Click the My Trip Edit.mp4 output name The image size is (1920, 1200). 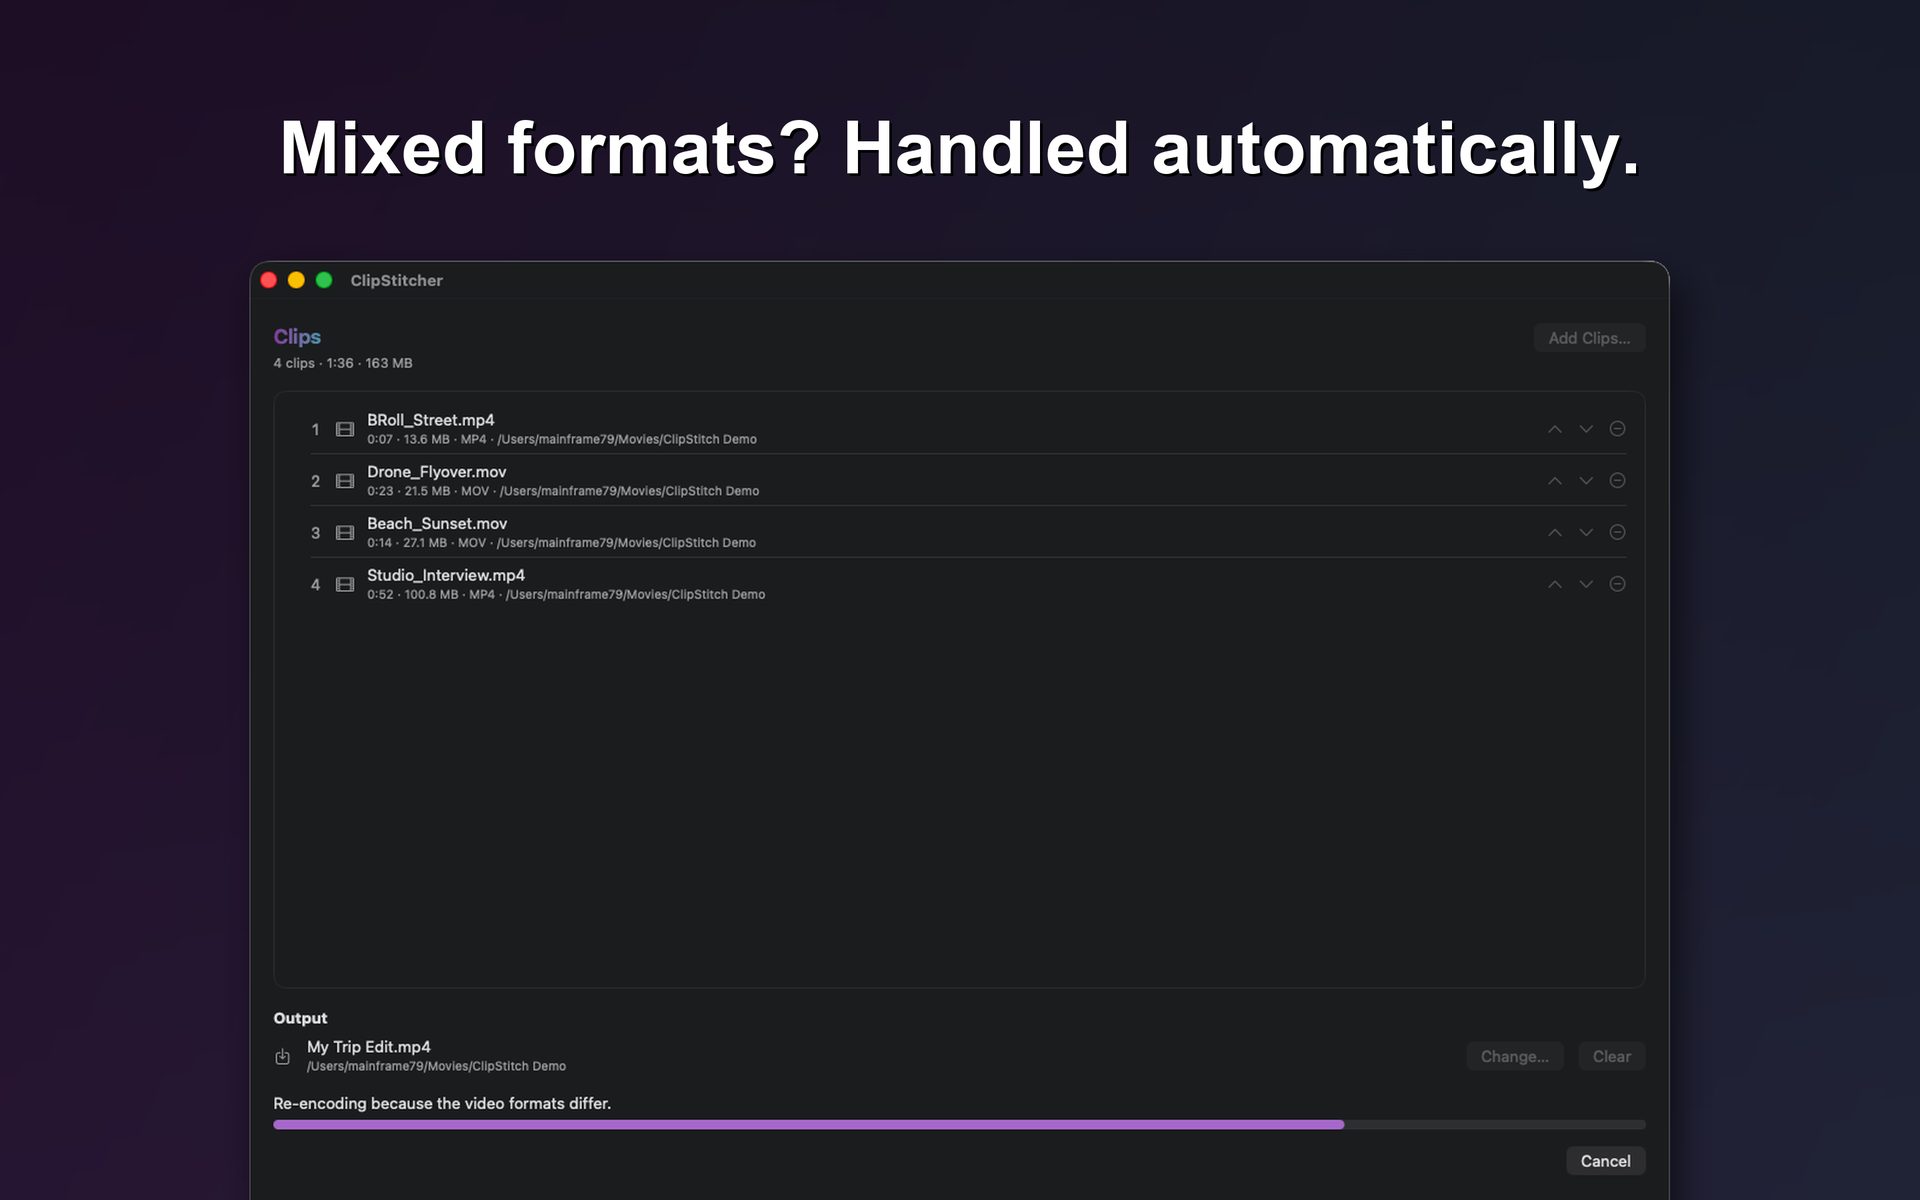[369, 1047]
